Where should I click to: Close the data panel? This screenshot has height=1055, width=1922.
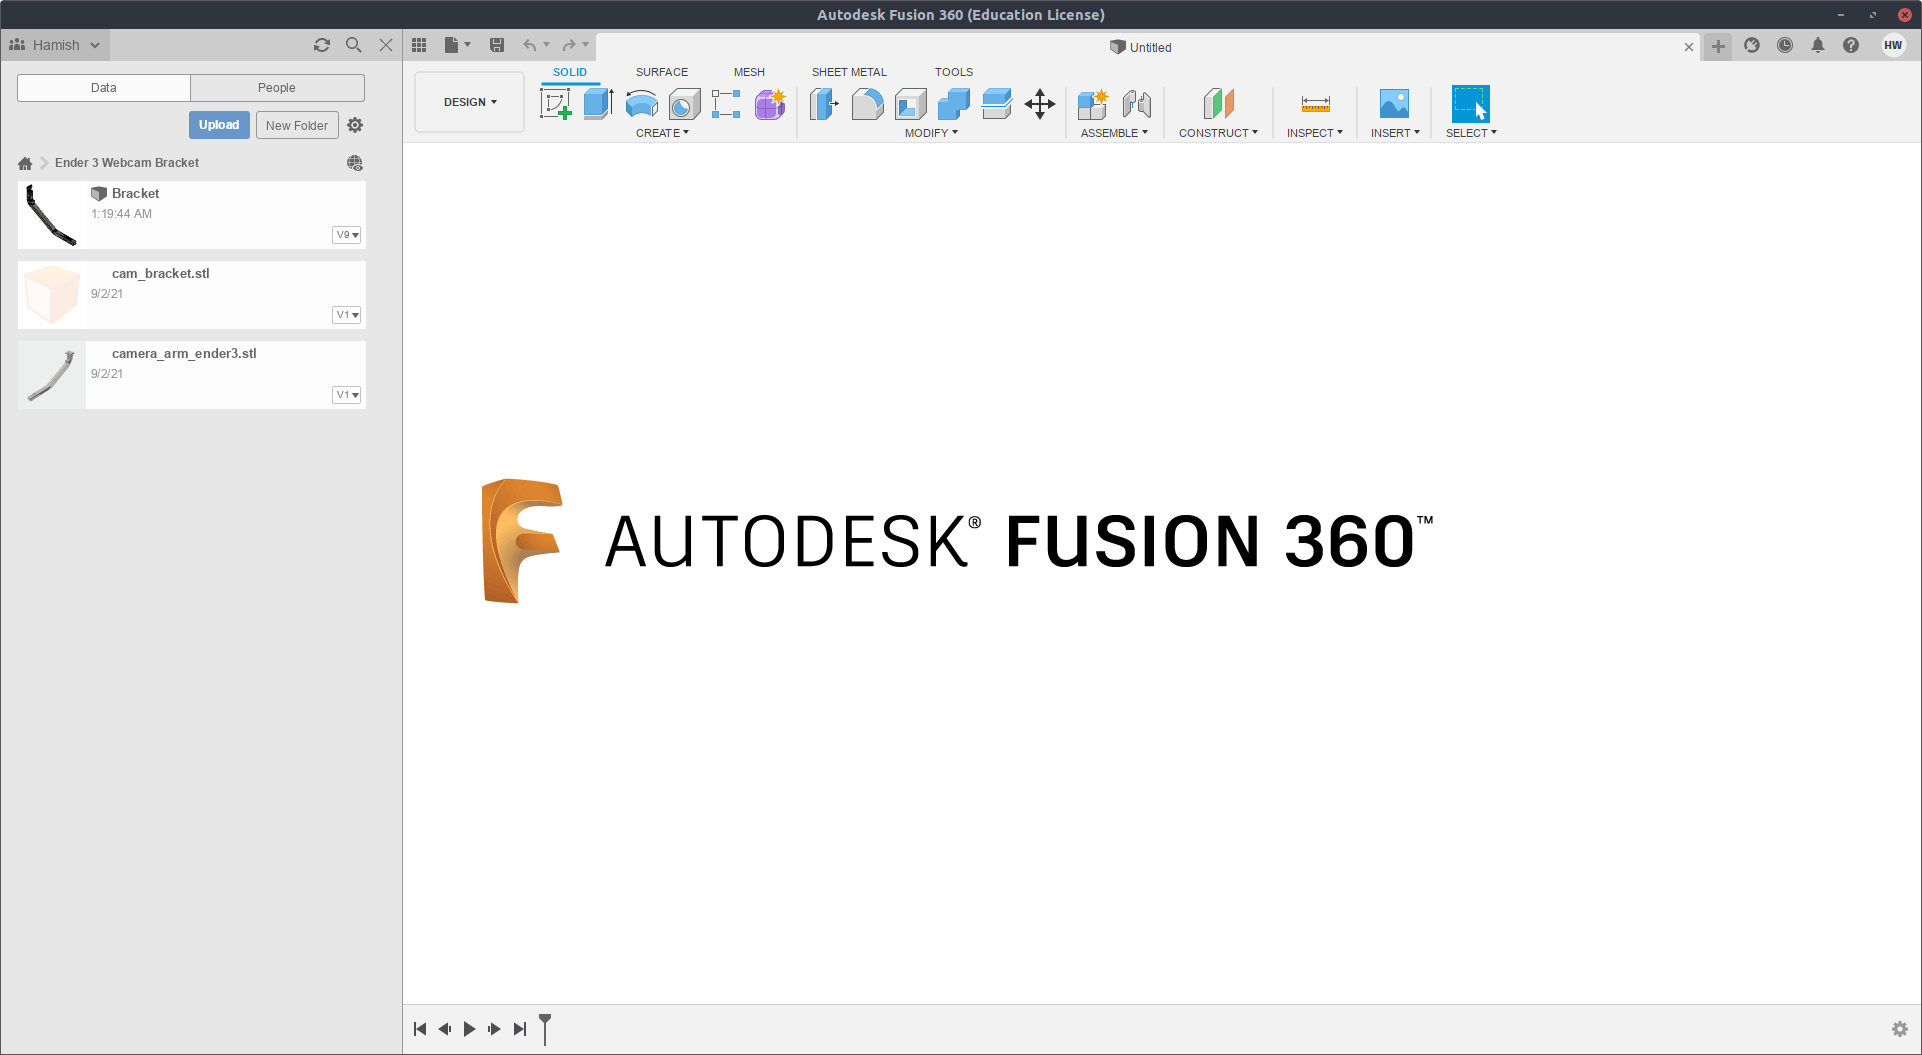pyautogui.click(x=386, y=45)
